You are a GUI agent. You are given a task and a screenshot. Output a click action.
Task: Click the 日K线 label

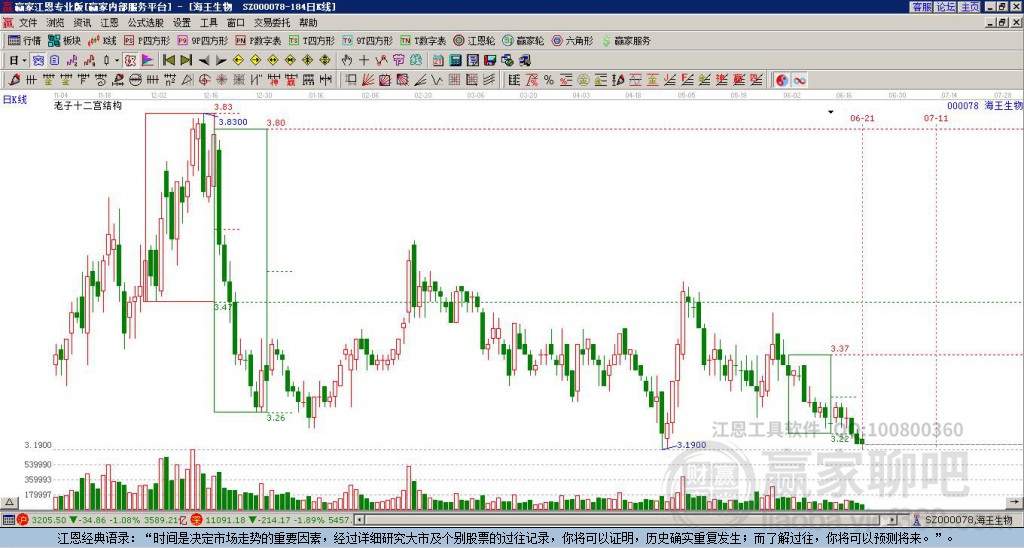click(15, 100)
